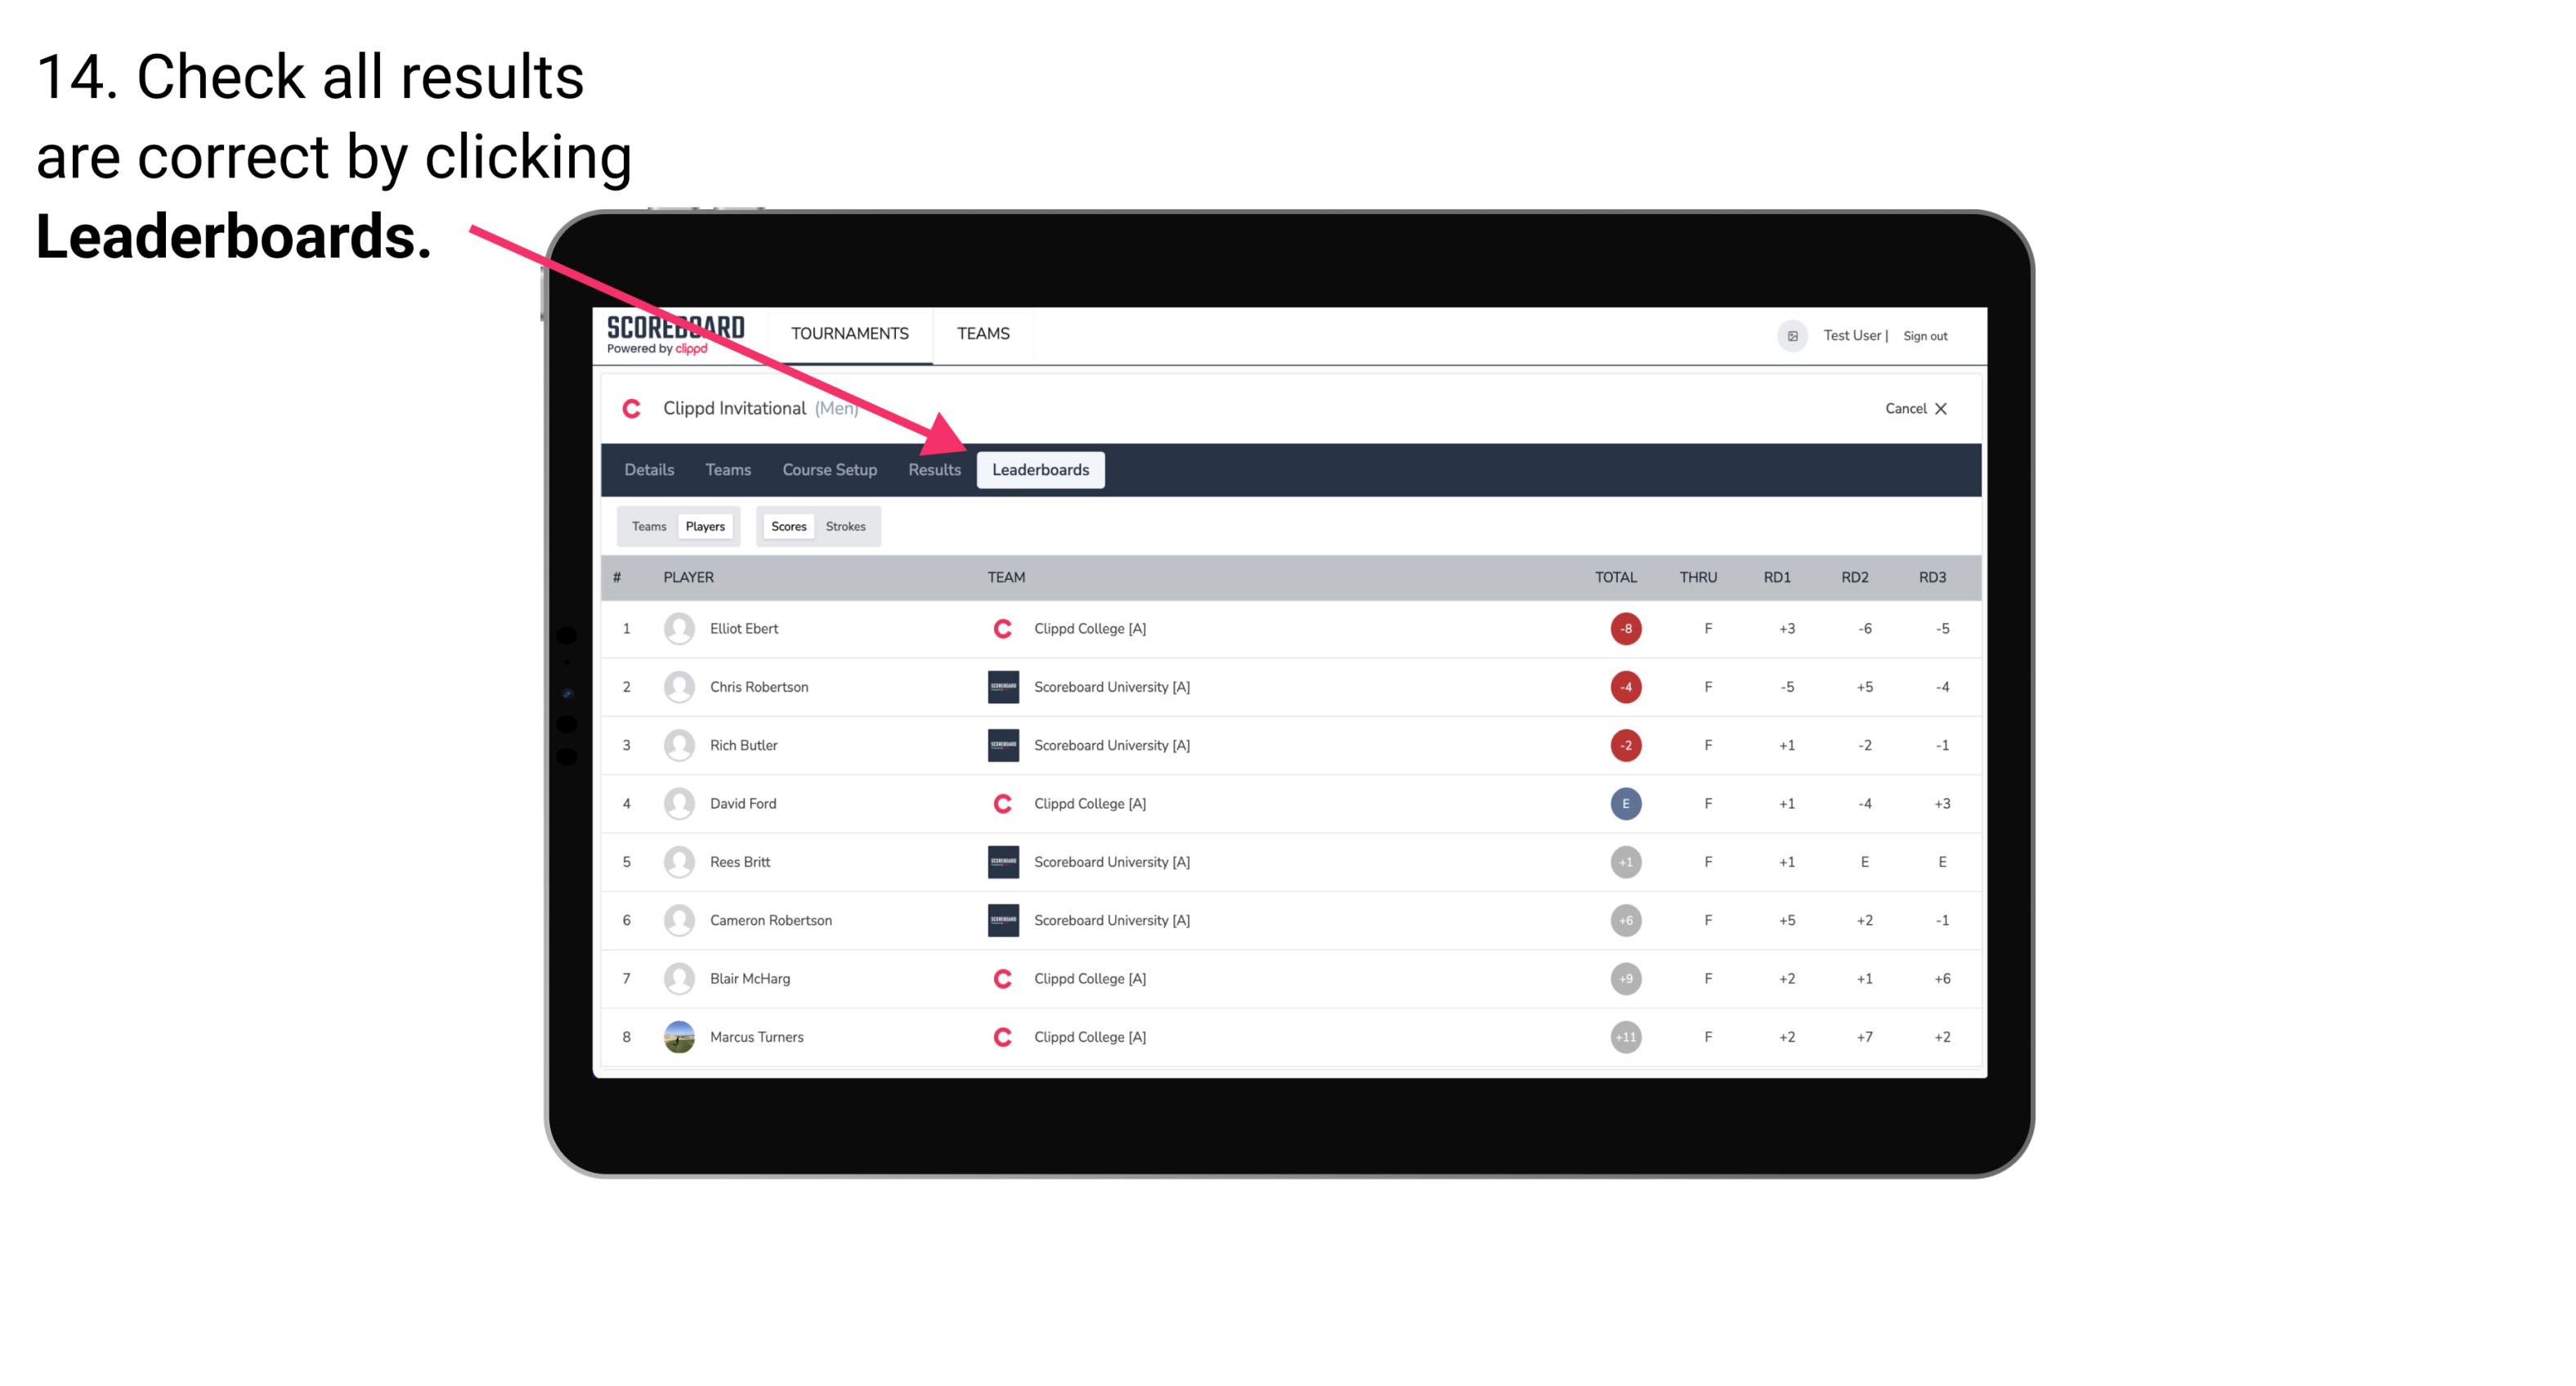Click the Leaderboards tab
The height and width of the screenshot is (1386, 2576).
pos(1041,471)
